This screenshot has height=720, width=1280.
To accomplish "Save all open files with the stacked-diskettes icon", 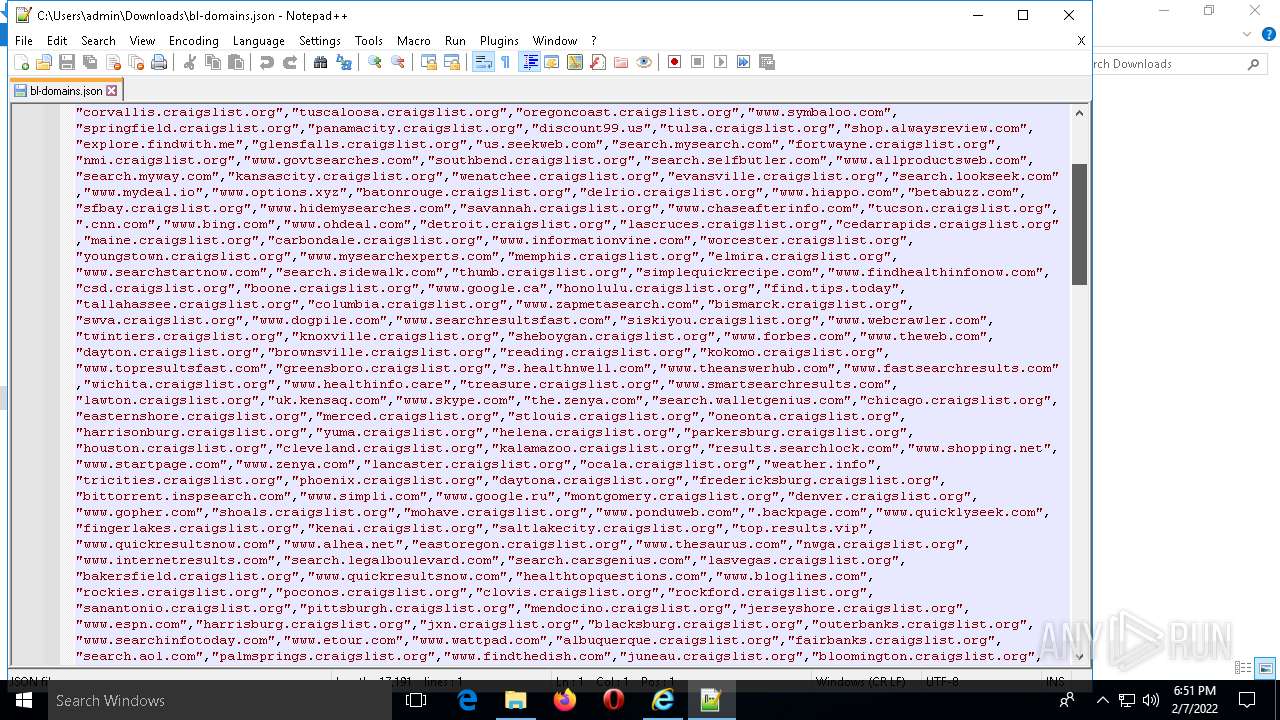I will (x=90, y=62).
